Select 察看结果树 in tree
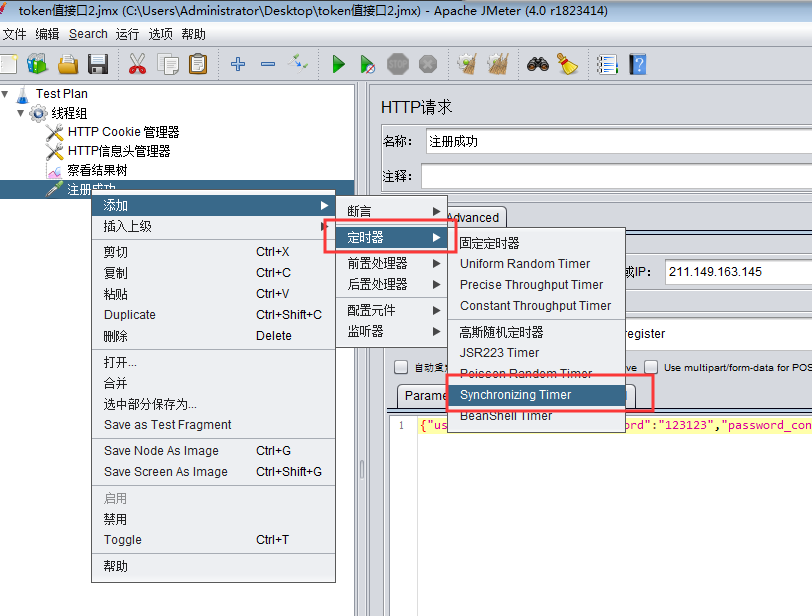Image resolution: width=812 pixels, height=616 pixels. 97,170
